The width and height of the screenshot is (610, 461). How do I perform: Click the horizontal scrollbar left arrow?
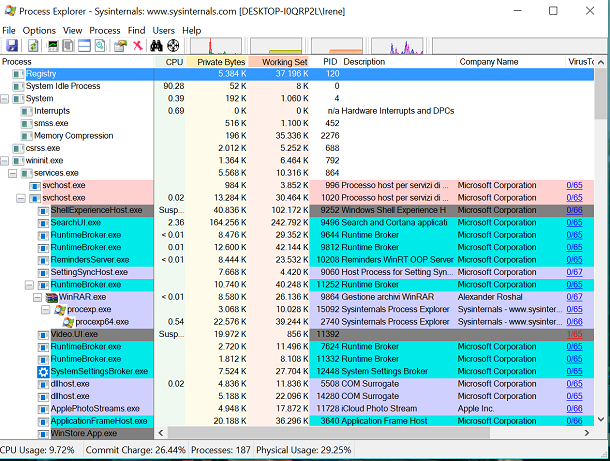pyautogui.click(x=161, y=433)
